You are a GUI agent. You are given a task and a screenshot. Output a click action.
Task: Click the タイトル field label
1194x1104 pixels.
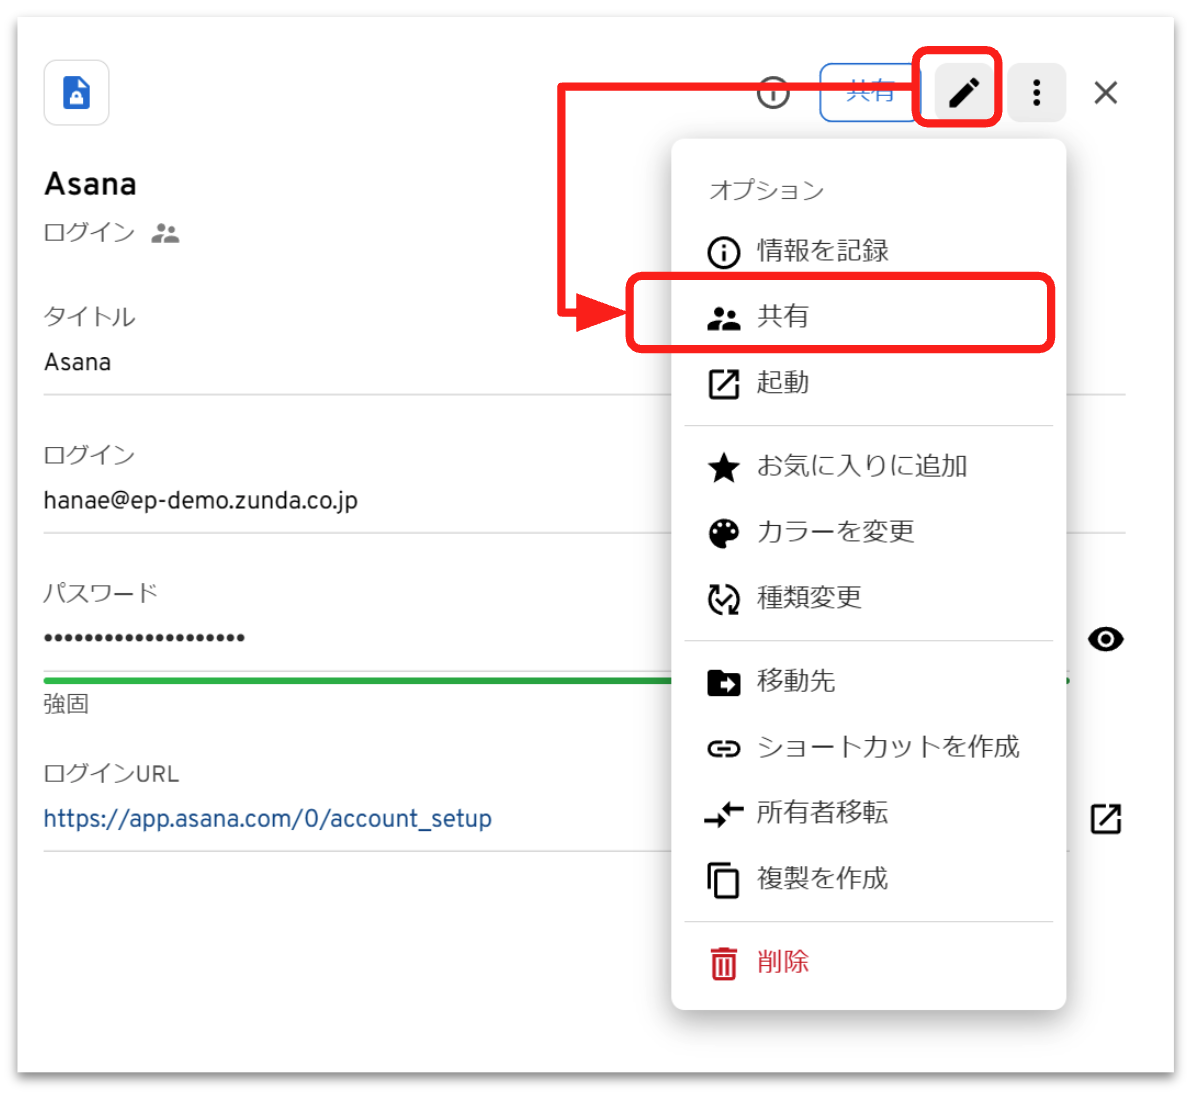[90, 316]
